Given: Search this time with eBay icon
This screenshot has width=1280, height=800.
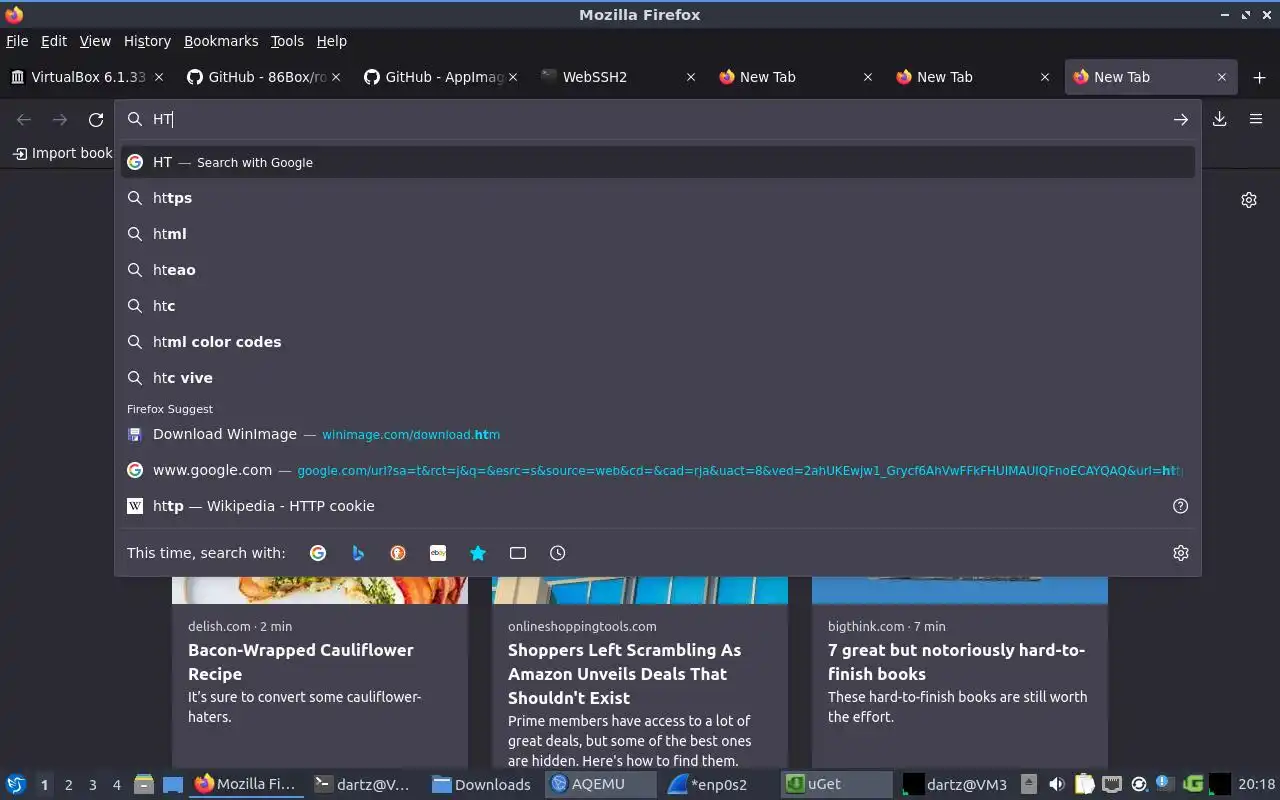Looking at the screenshot, I should (438, 553).
